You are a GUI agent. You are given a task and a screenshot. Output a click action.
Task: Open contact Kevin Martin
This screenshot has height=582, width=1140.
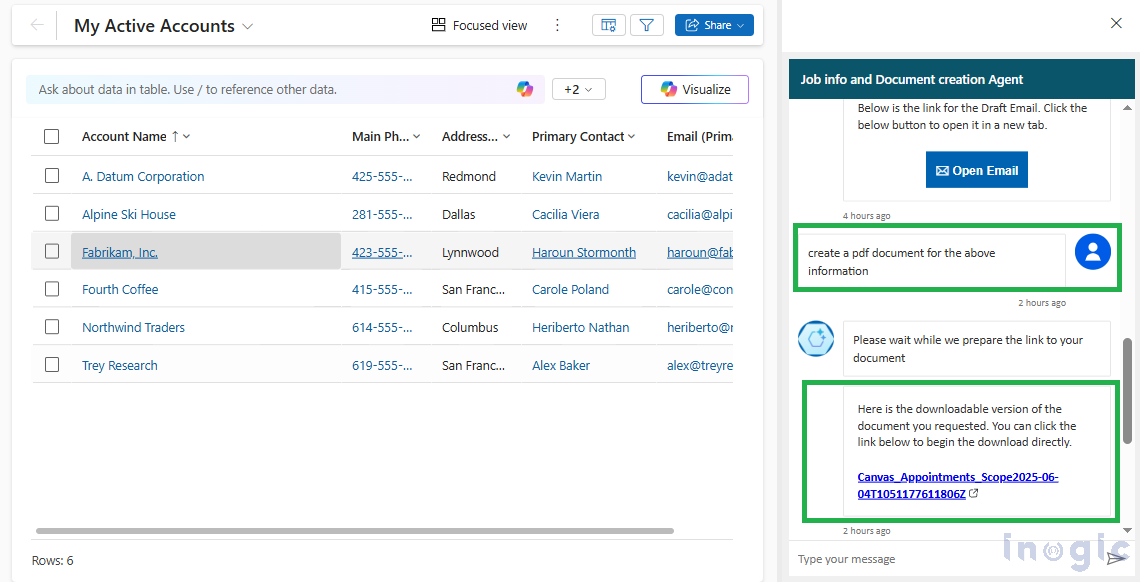coord(567,177)
